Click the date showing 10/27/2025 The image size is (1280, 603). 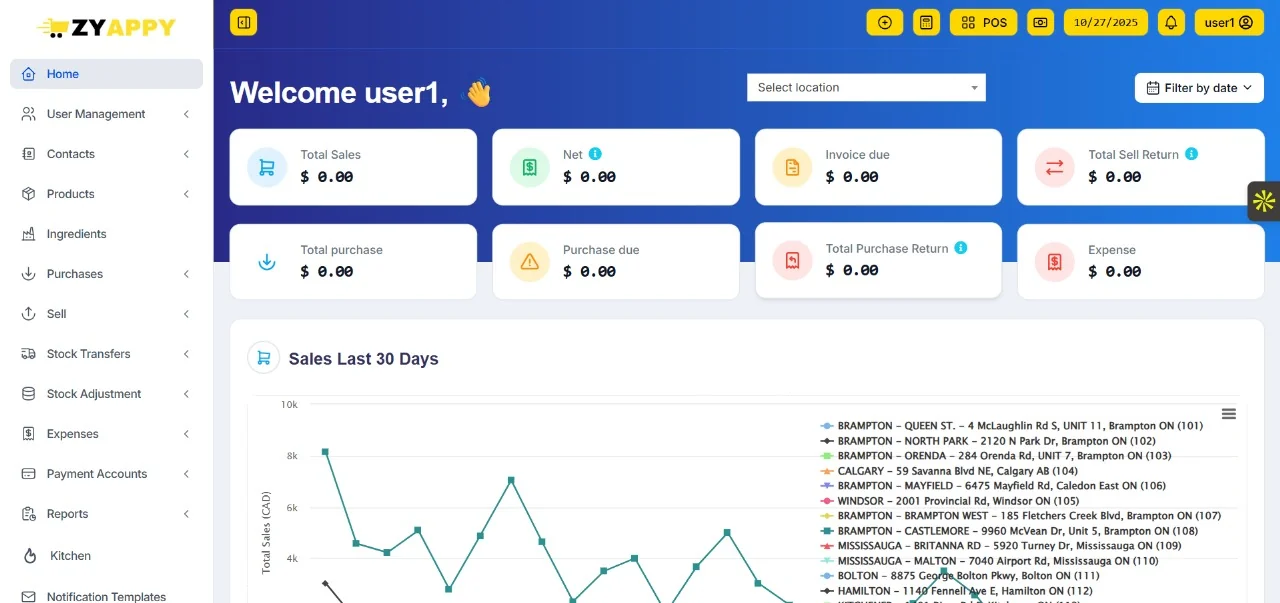point(1105,21)
